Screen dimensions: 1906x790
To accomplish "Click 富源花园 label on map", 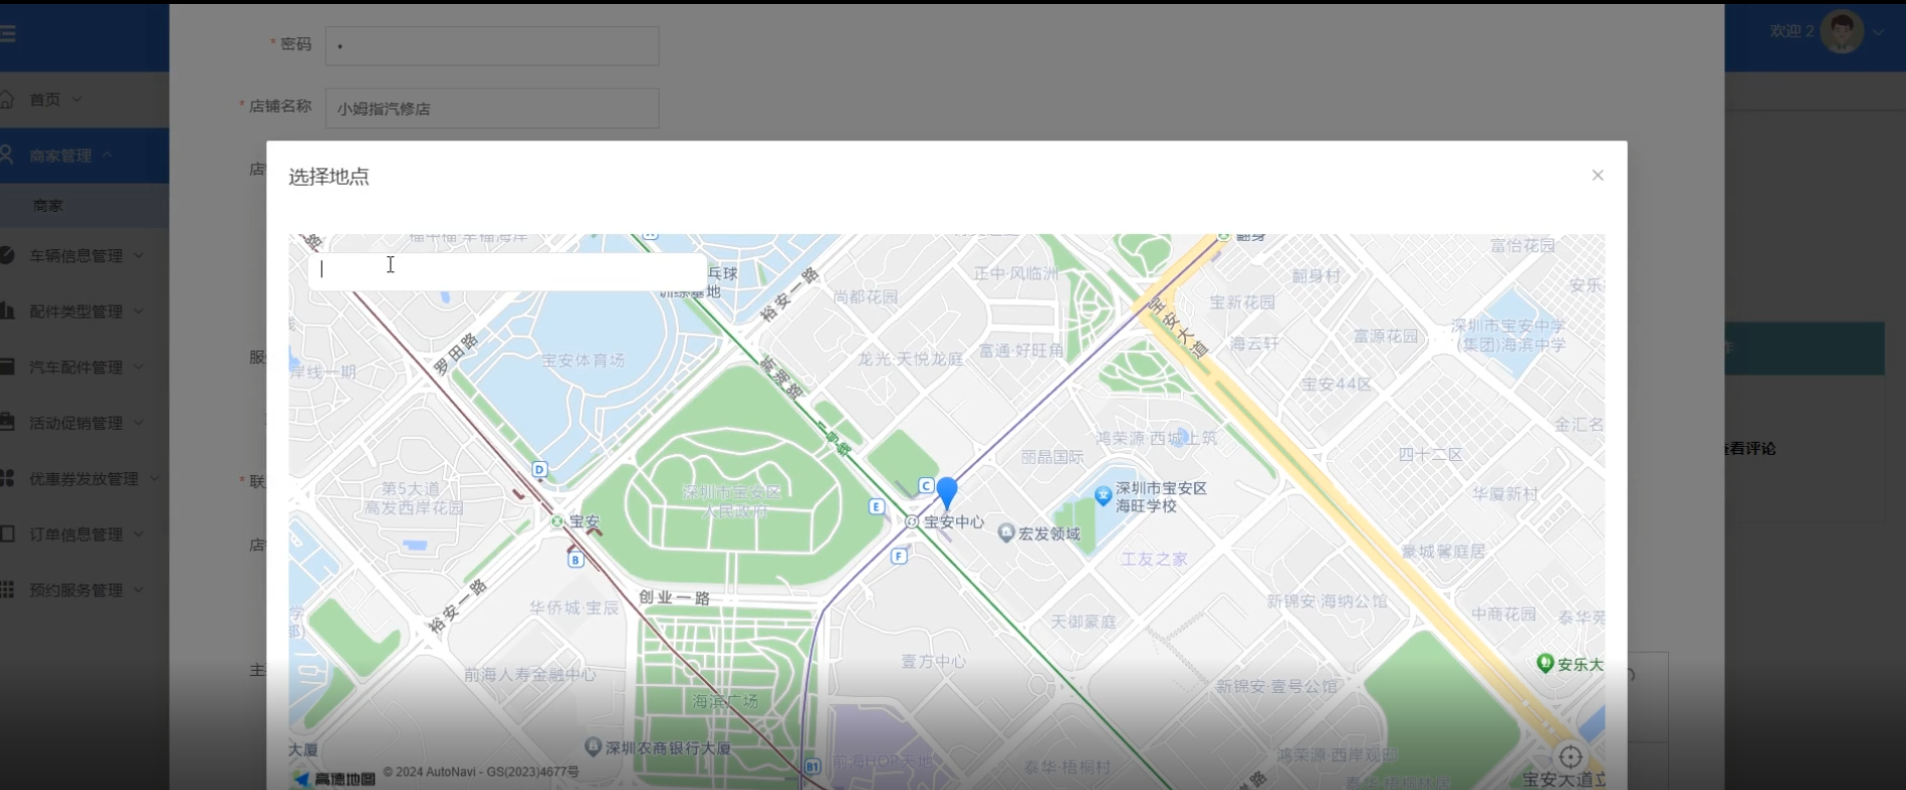I will 1386,336.
